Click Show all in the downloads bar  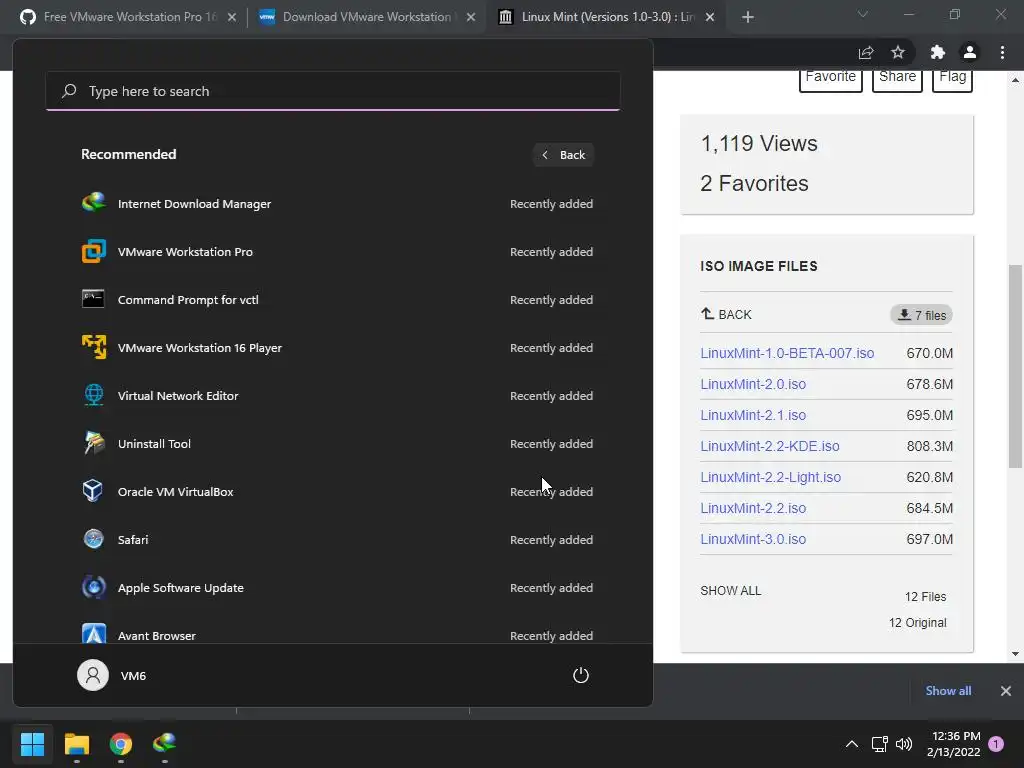coord(948,690)
